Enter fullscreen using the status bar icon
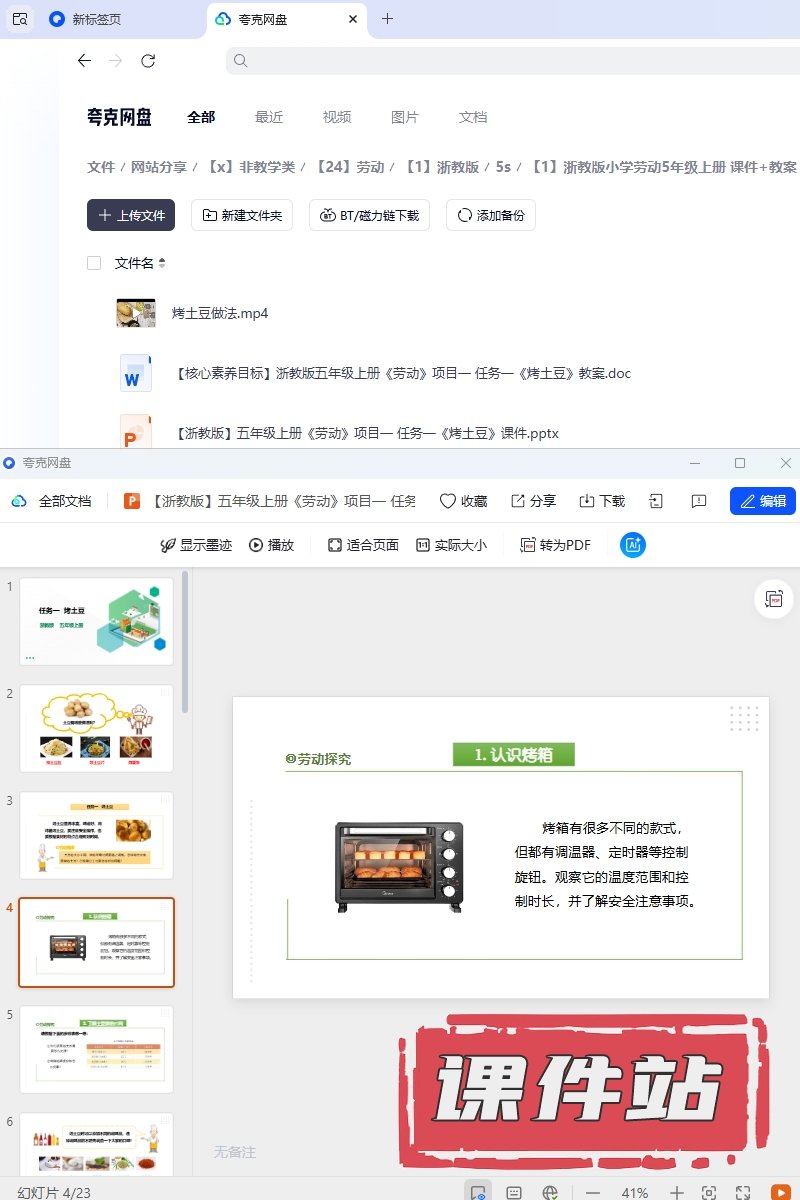Image resolution: width=800 pixels, height=1200 pixels. [x=743, y=1192]
